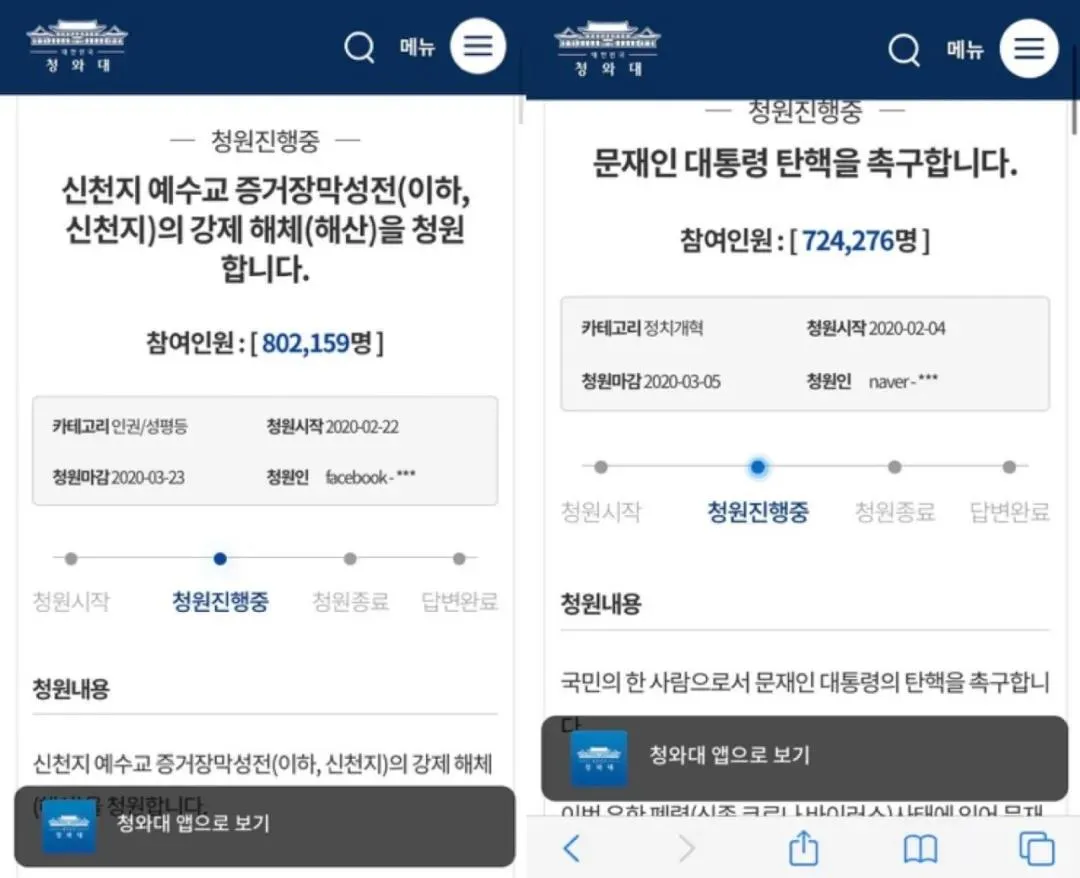Tap left '청와대 앱으로 보기' banner text
This screenshot has height=878, width=1080.
point(193,823)
